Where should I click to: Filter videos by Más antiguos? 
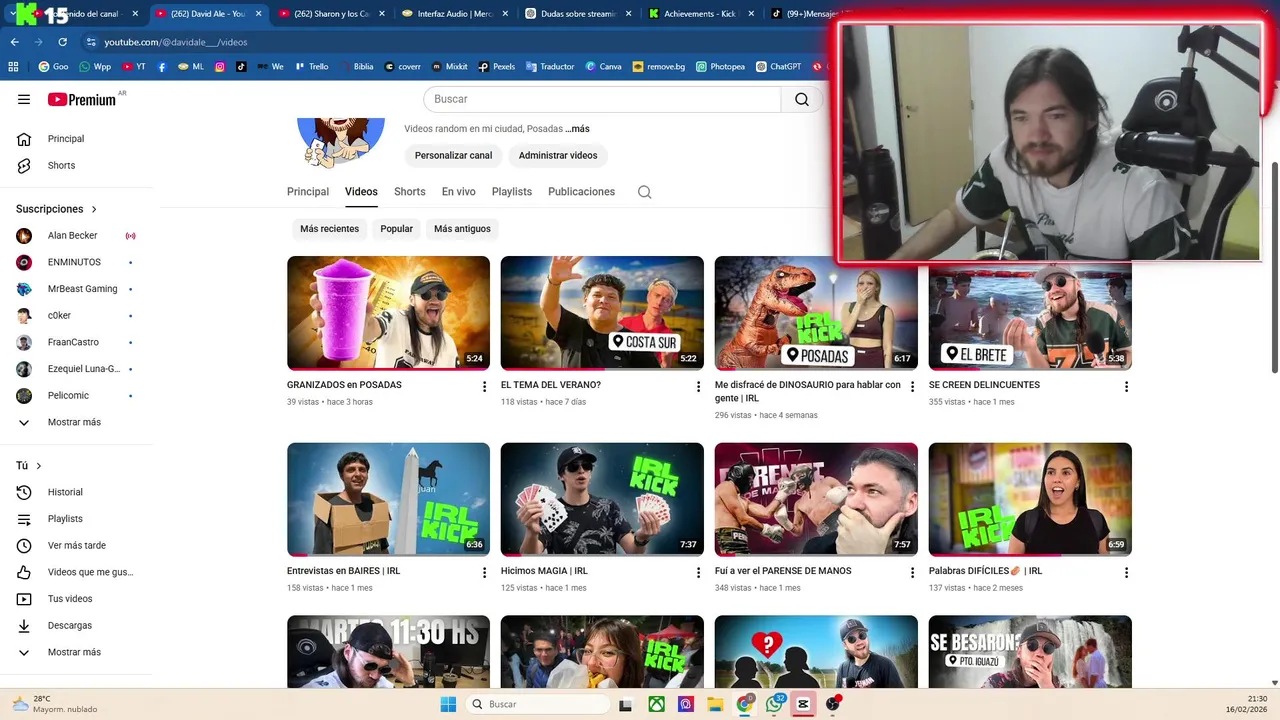click(x=462, y=229)
